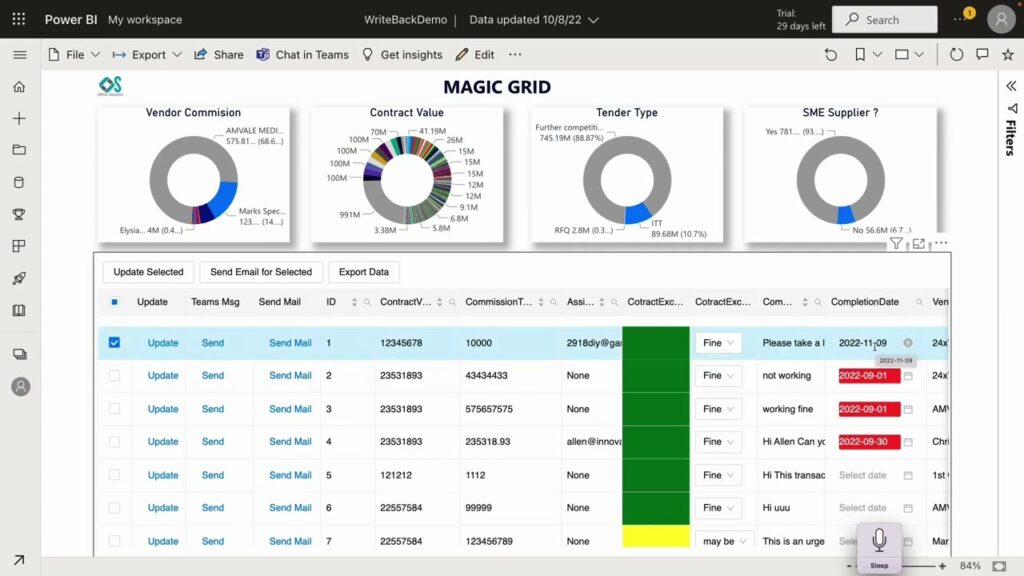Open Data hub cylinder icon

click(19, 182)
